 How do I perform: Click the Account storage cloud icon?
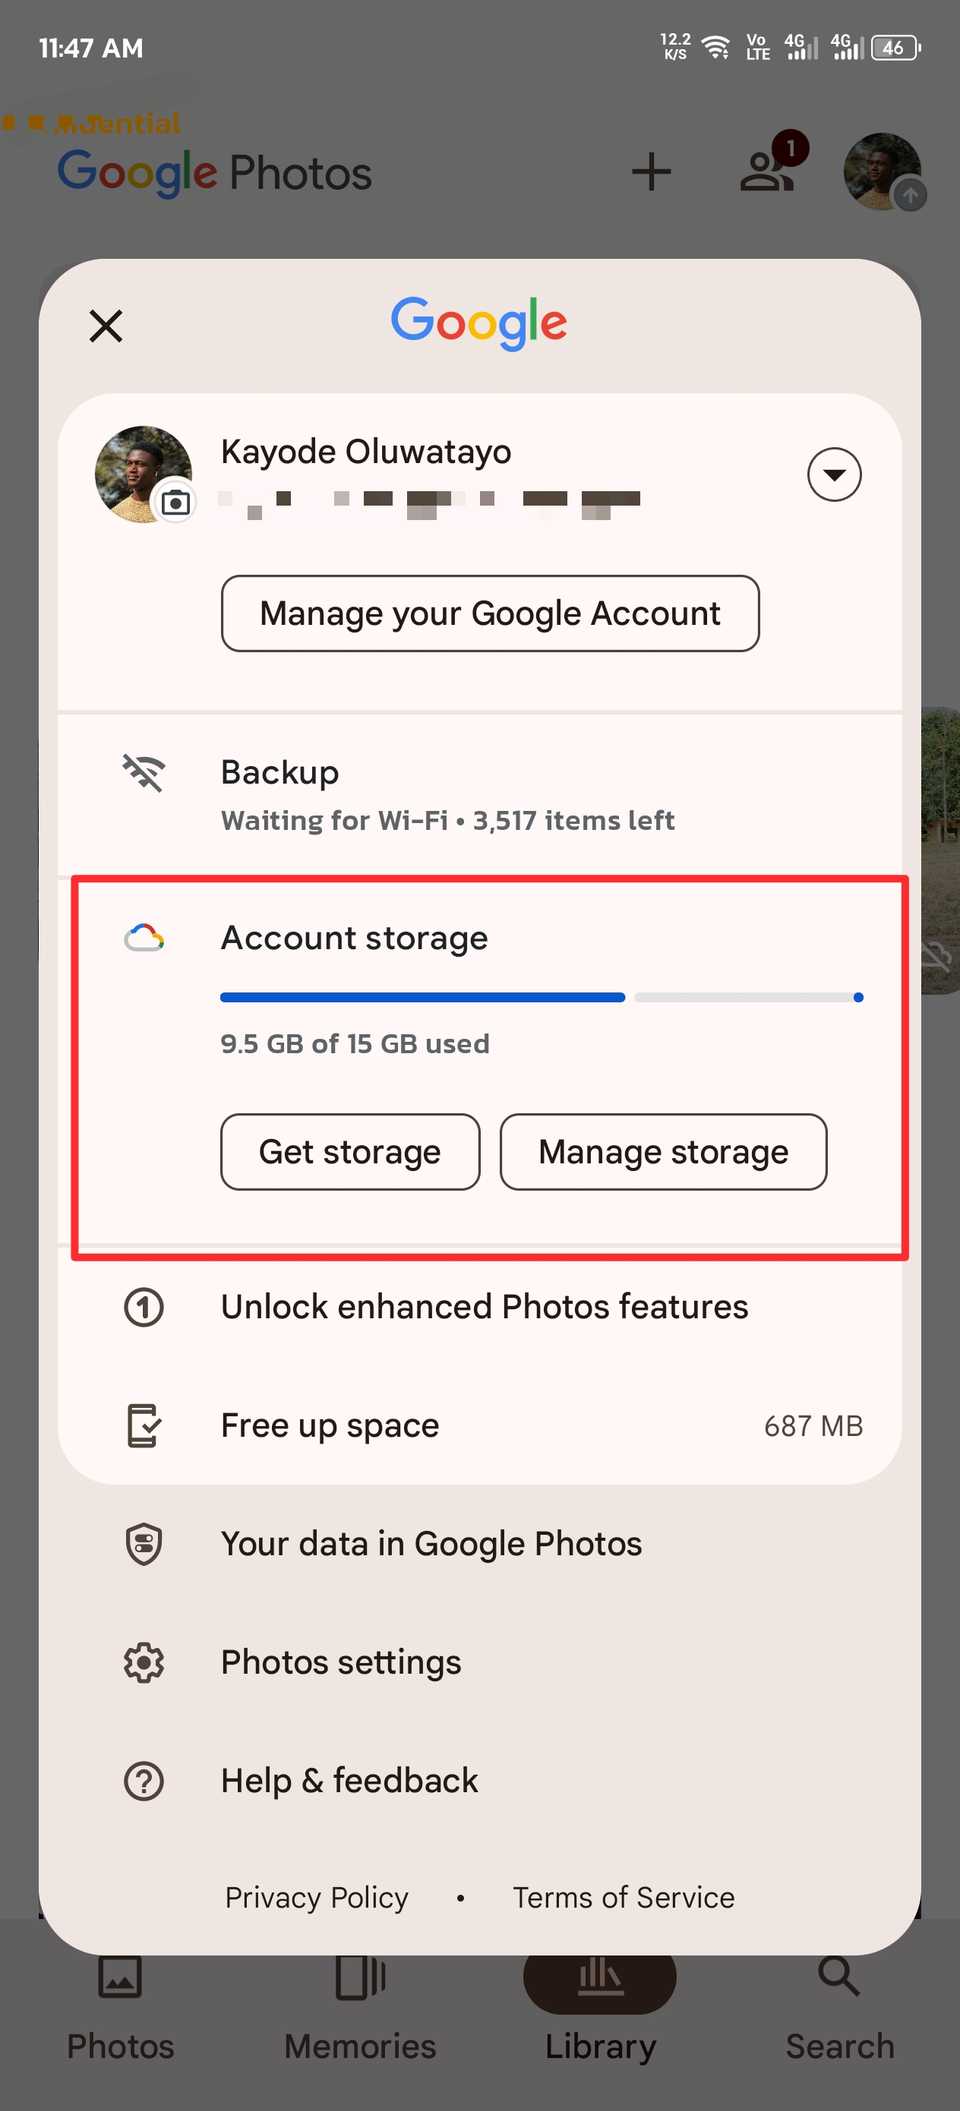(143, 937)
